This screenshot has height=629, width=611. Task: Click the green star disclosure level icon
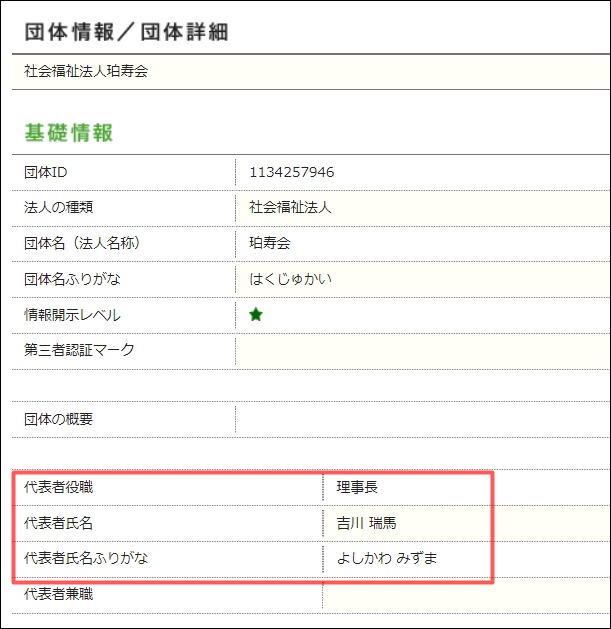point(256,314)
